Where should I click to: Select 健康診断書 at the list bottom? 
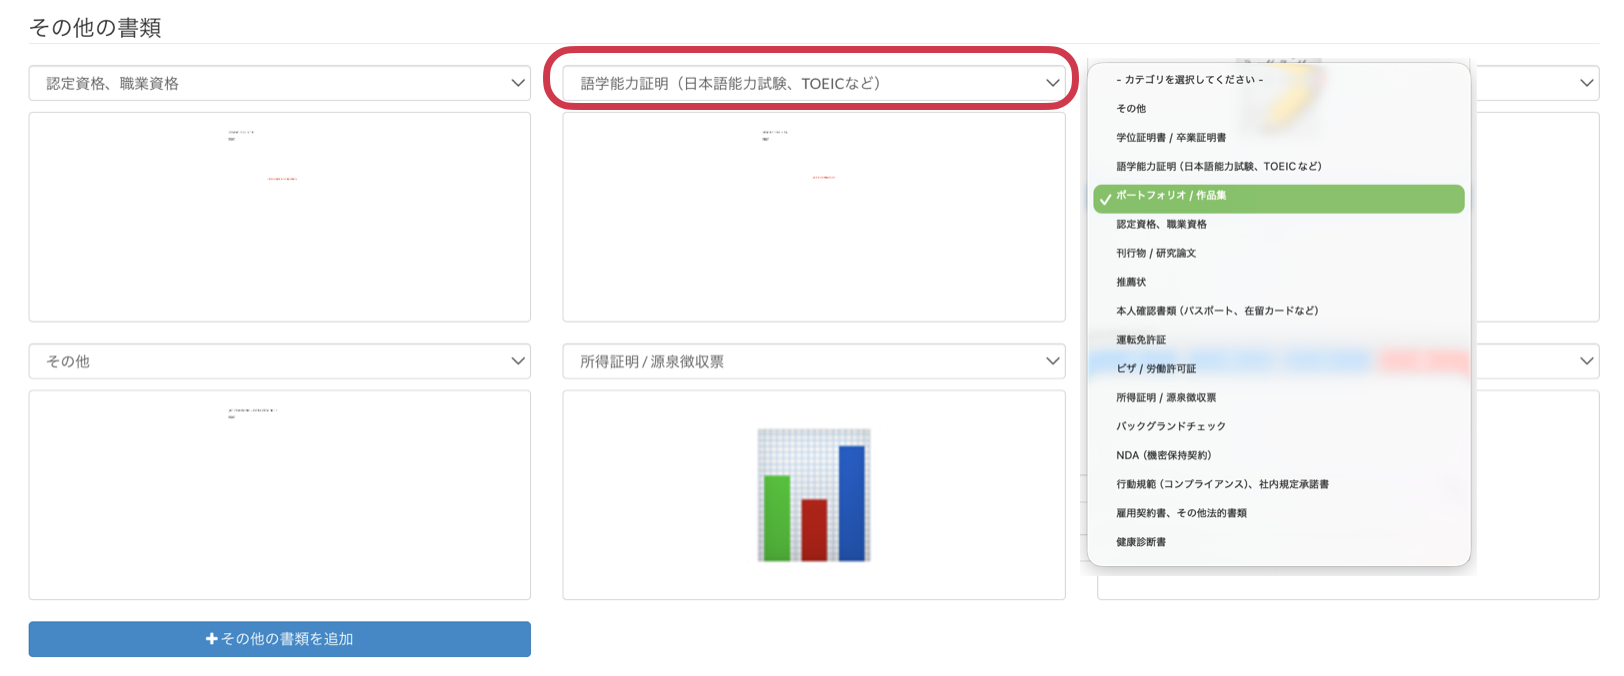click(x=1141, y=542)
